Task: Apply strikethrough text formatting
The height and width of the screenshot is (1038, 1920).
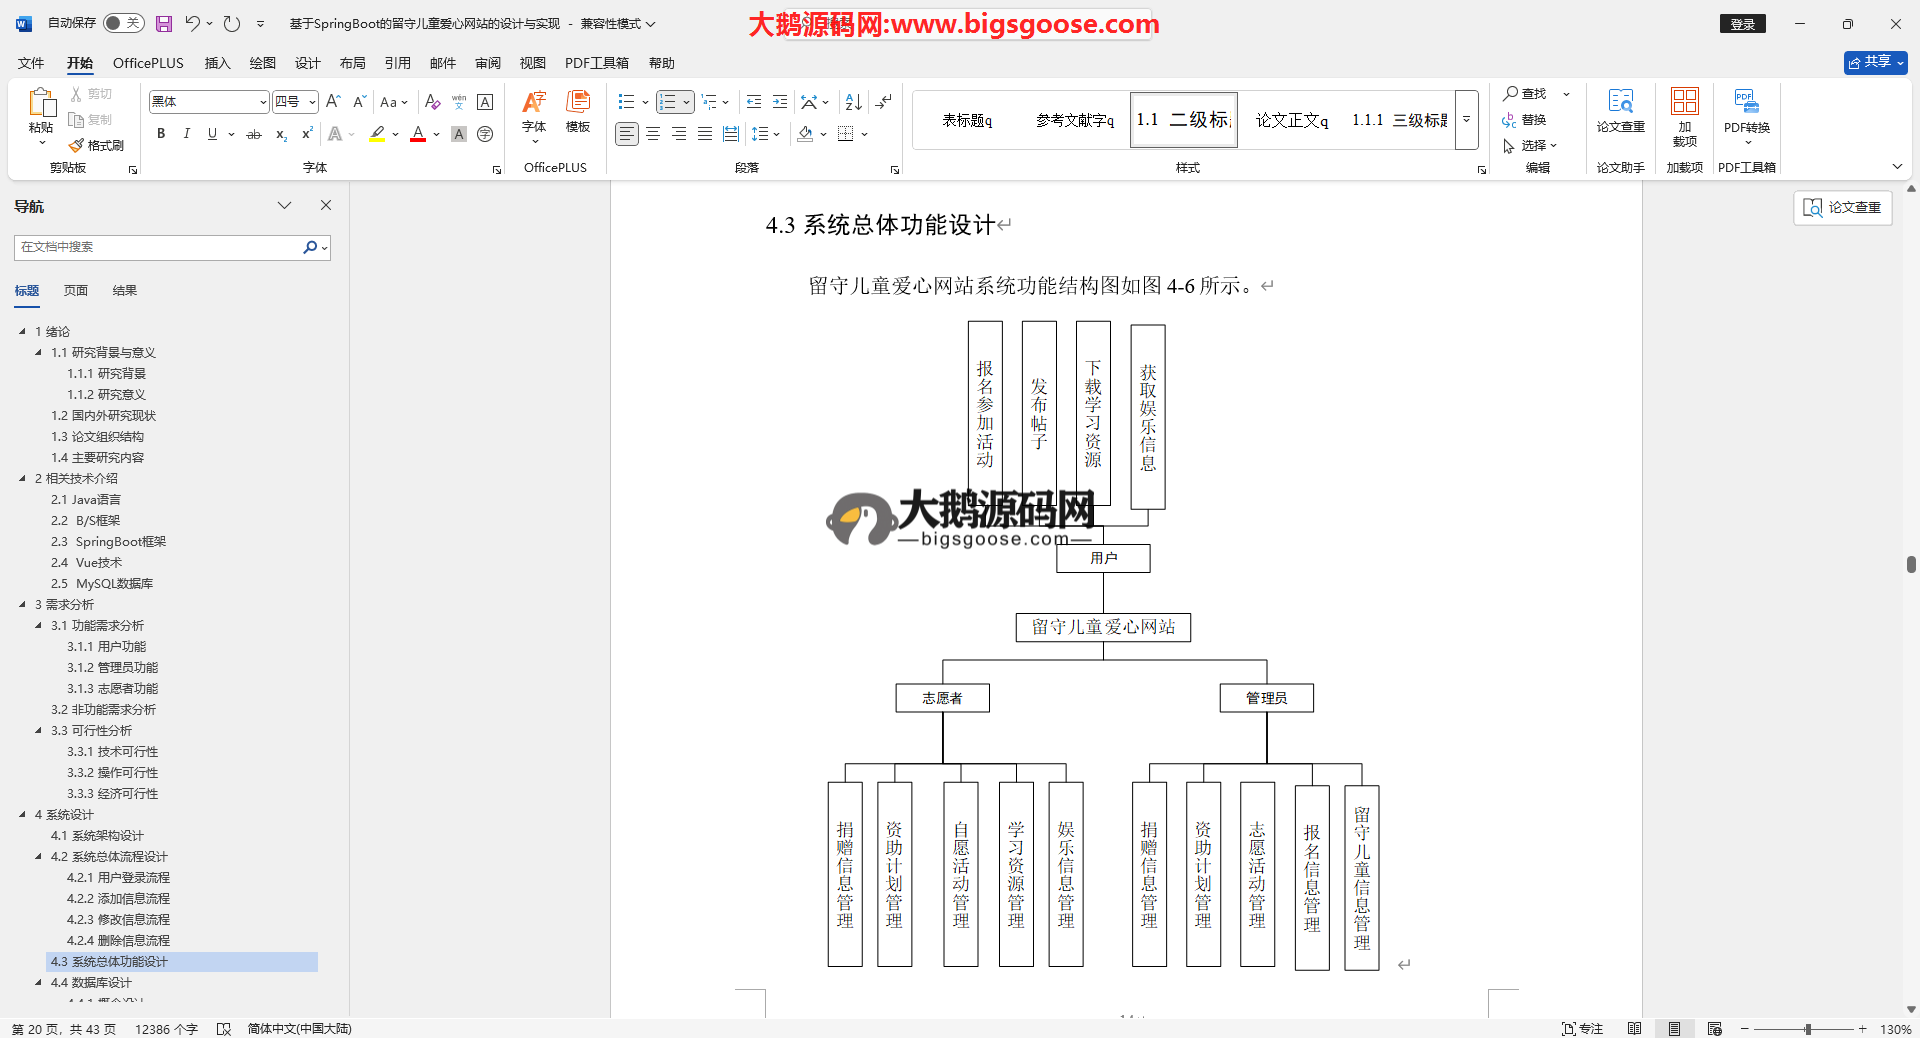Action: [254, 134]
